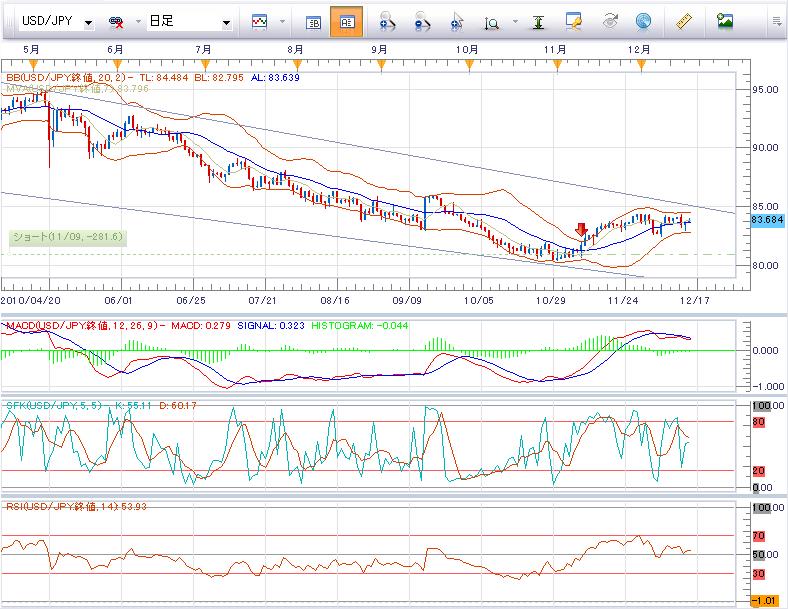The height and width of the screenshot is (609, 788).
Task: Click the 2010/04/20 date axis label
Action: pos(31,300)
